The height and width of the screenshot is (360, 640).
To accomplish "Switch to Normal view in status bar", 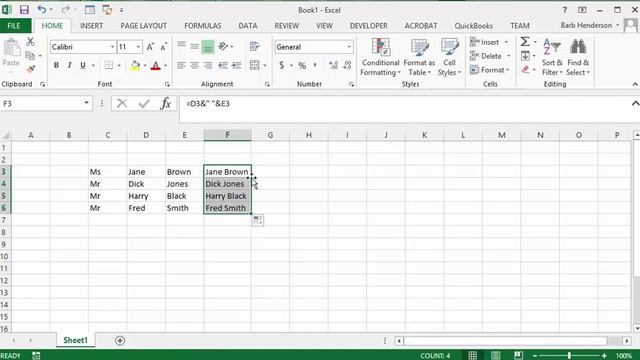I will (x=473, y=356).
